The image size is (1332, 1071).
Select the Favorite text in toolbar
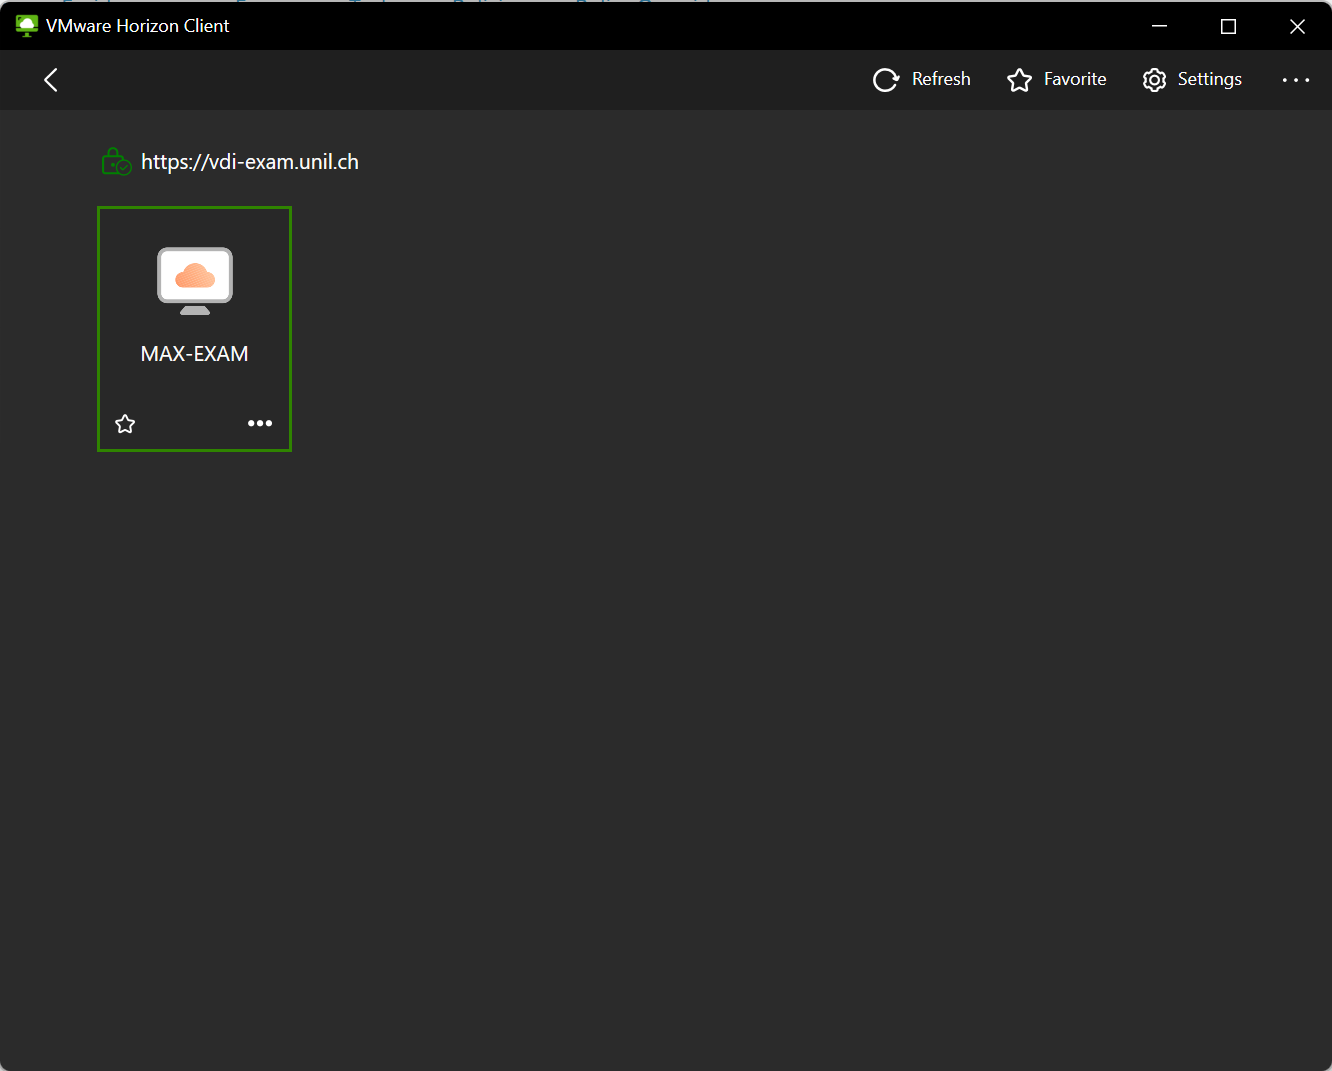1075,80
